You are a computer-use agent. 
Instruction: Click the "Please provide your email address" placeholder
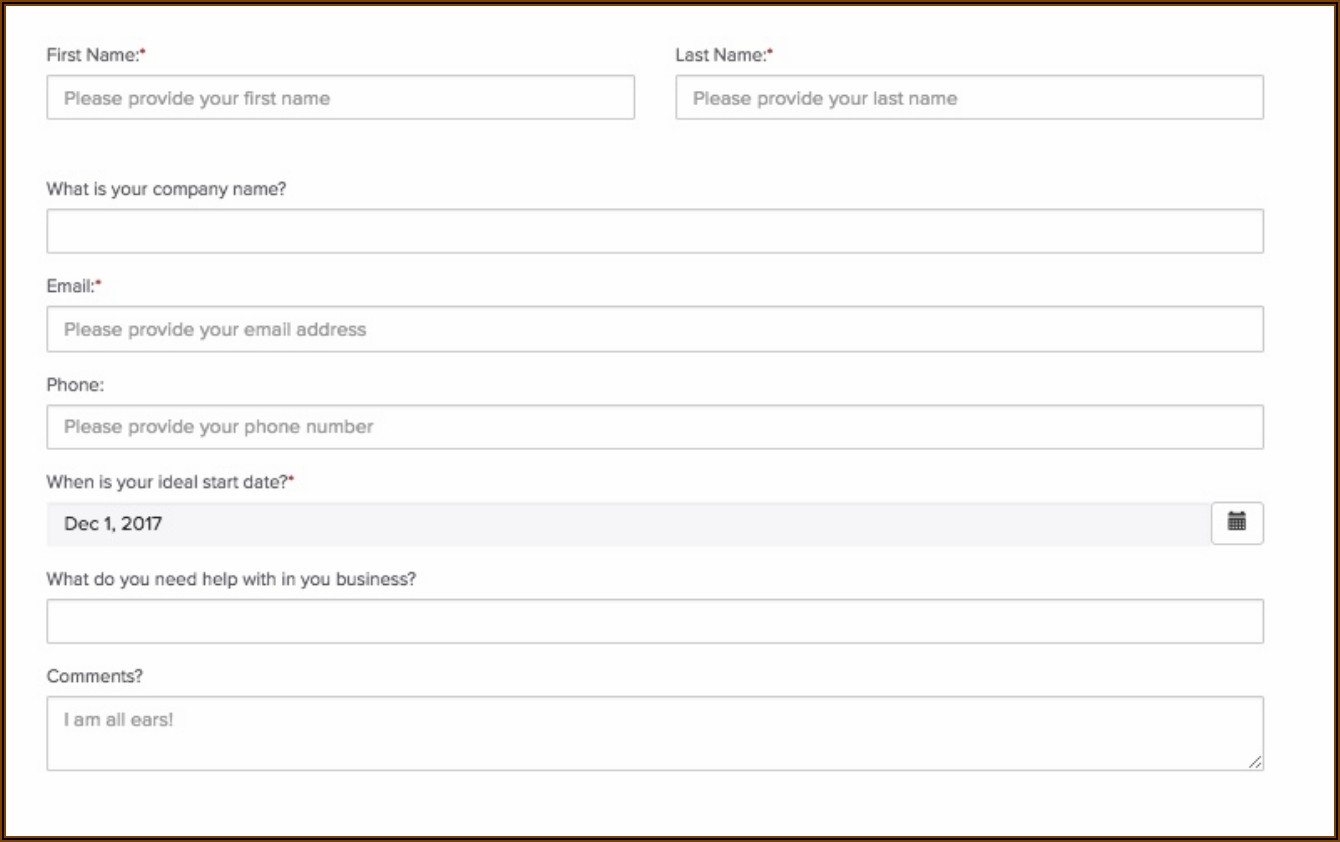coord(215,329)
